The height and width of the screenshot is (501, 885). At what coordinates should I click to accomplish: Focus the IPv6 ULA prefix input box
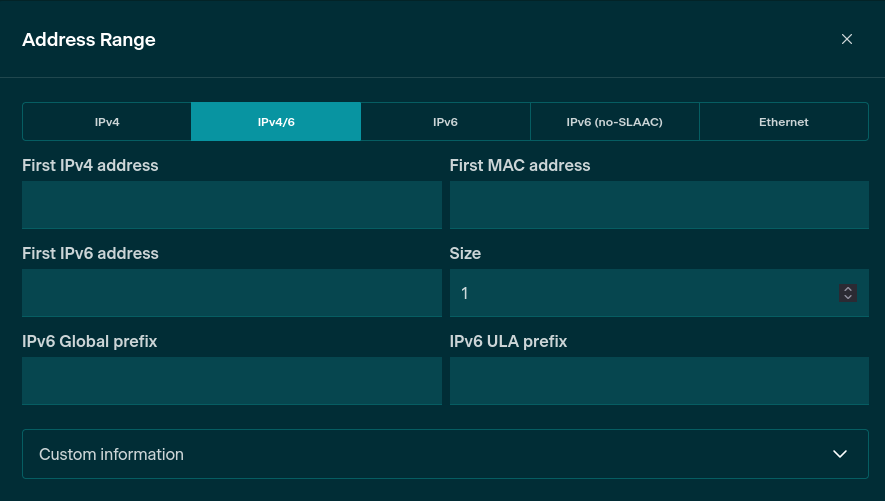click(658, 381)
